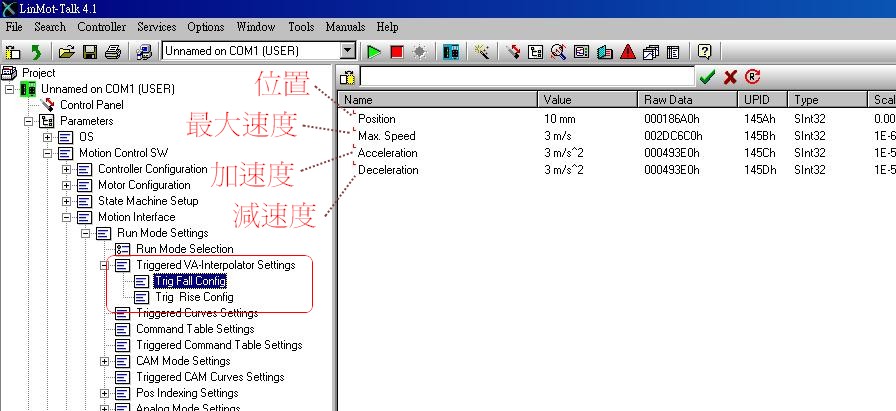Click the Value column header

point(587,99)
